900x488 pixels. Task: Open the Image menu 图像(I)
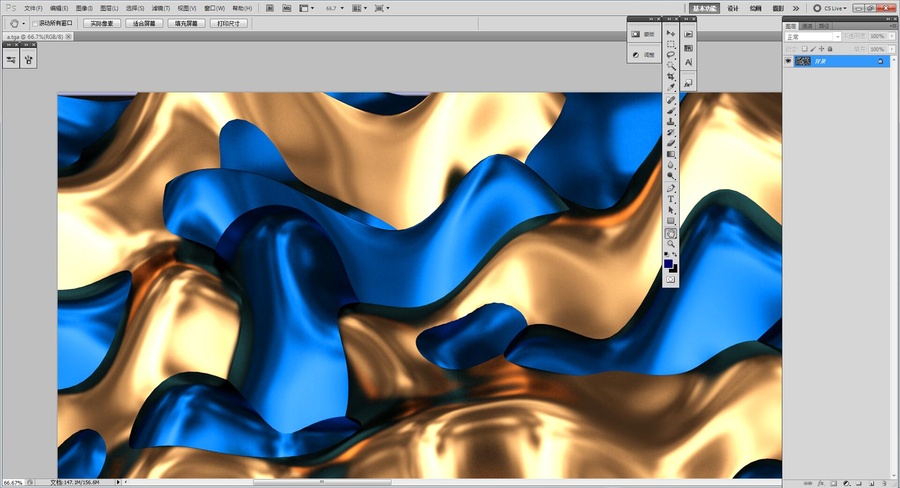click(x=84, y=8)
